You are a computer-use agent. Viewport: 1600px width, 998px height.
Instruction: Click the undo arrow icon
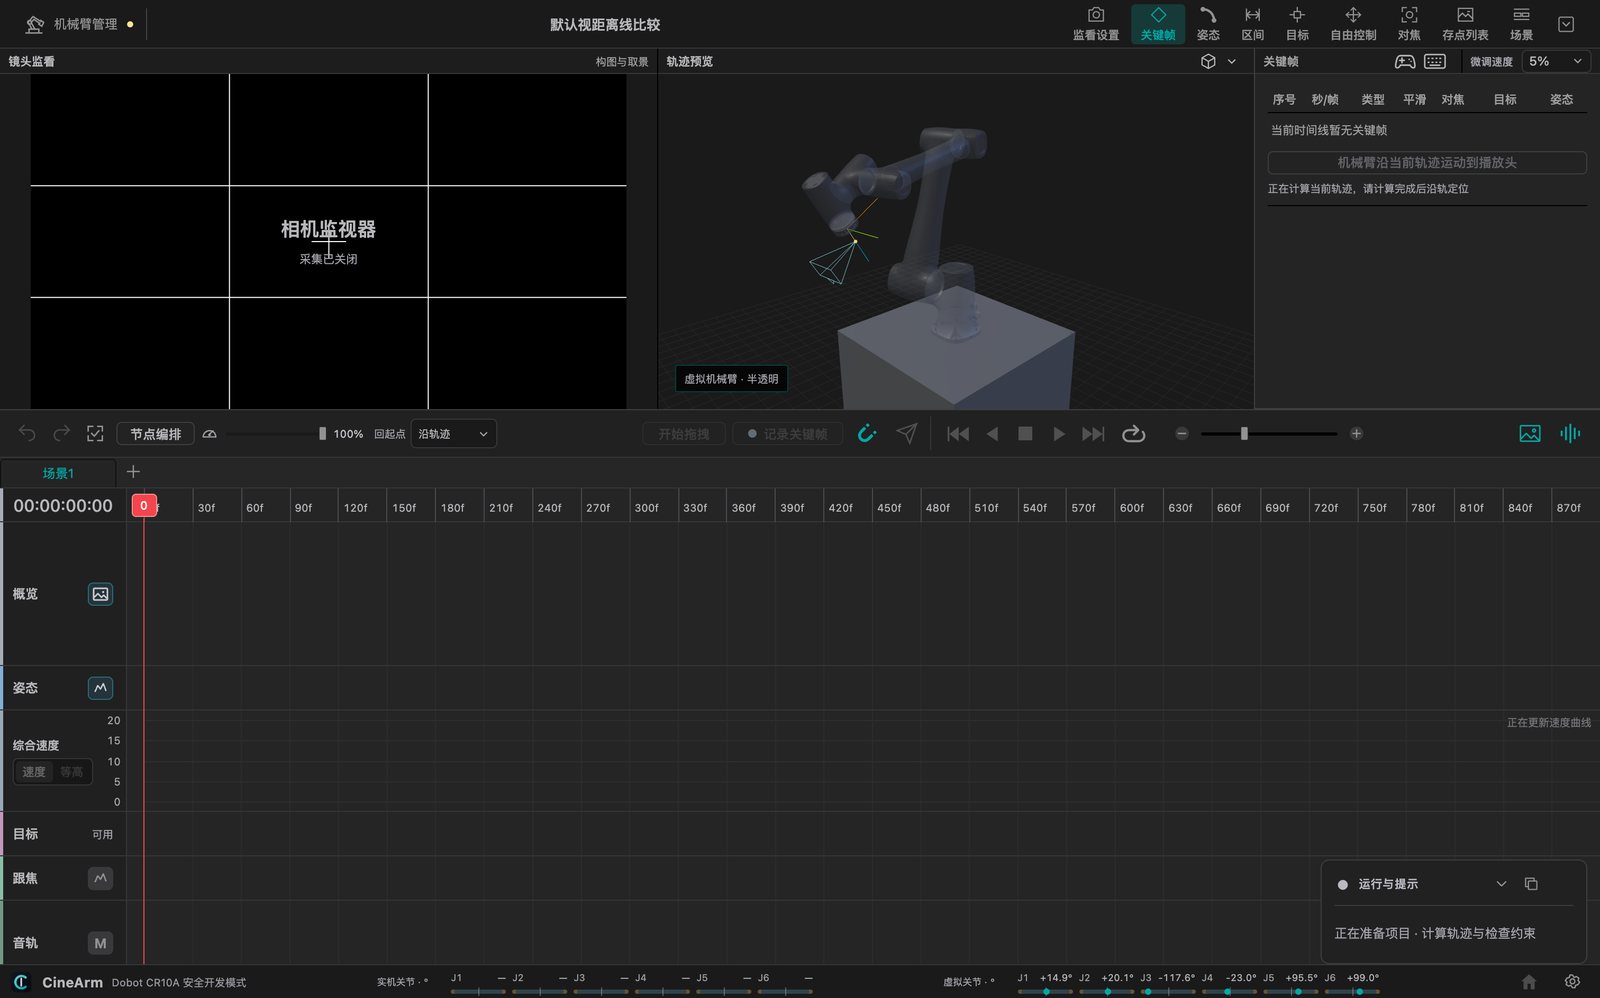27,433
